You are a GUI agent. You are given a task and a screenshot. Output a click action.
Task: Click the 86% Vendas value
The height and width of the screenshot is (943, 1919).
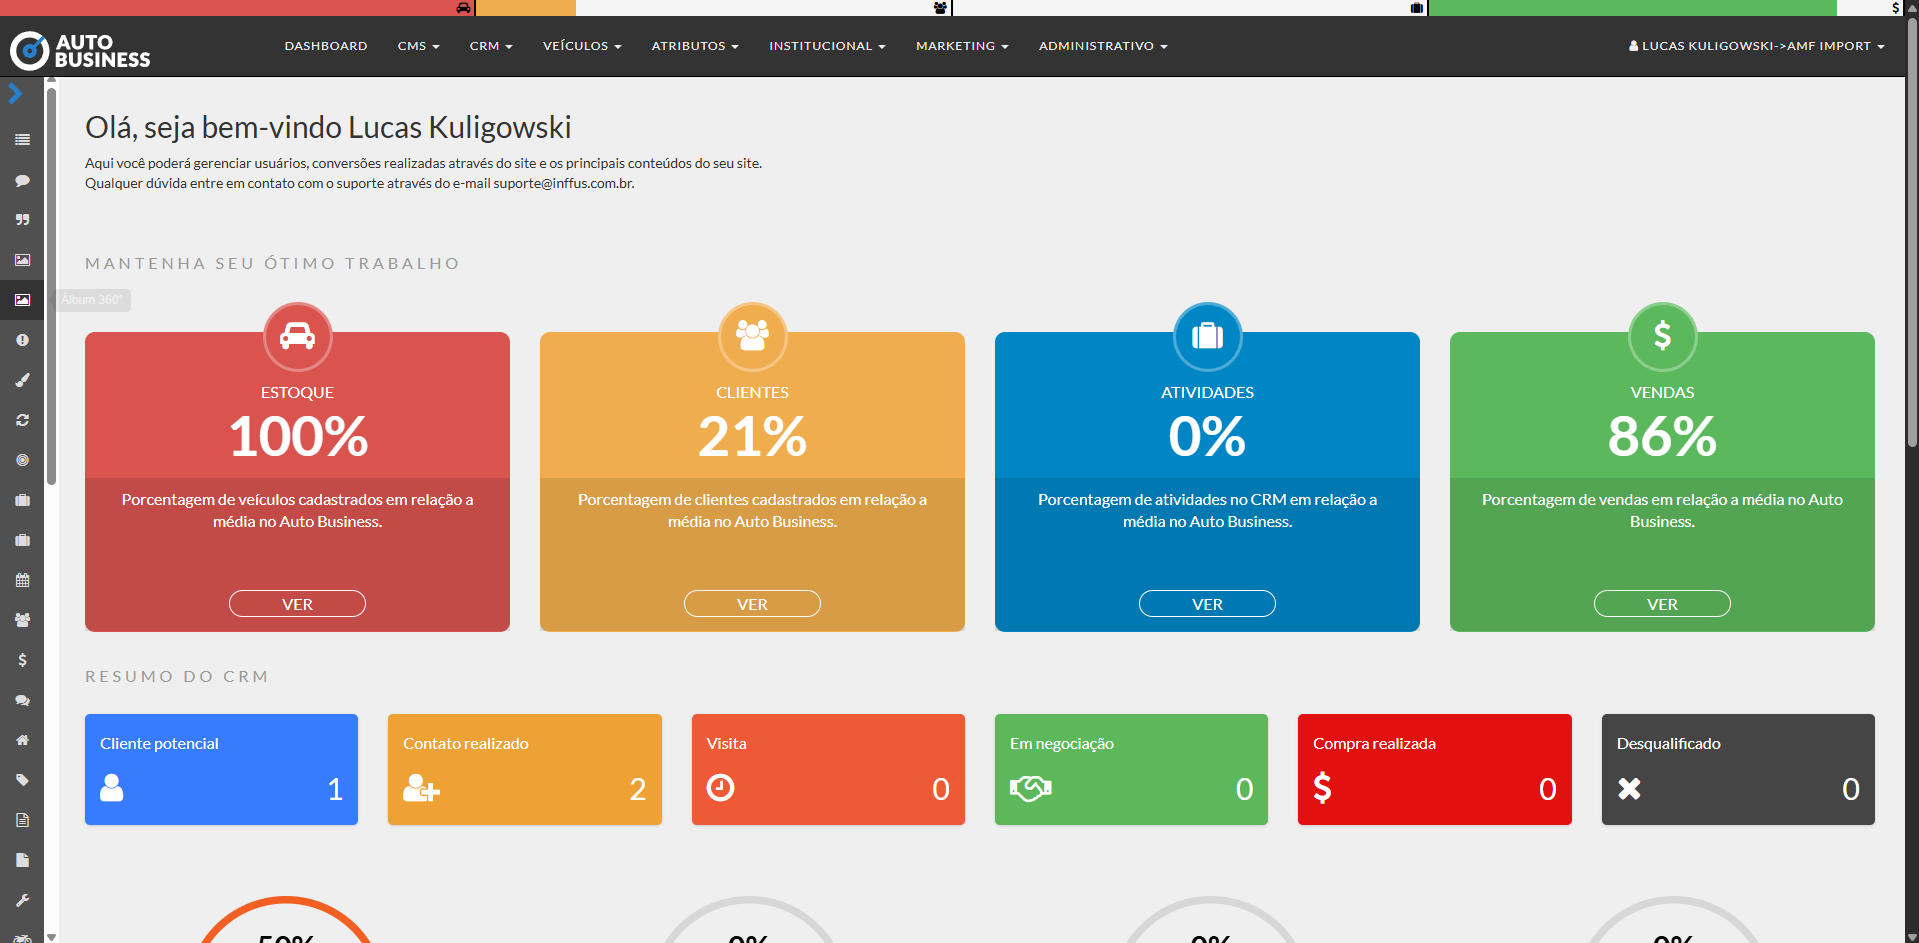pos(1662,437)
